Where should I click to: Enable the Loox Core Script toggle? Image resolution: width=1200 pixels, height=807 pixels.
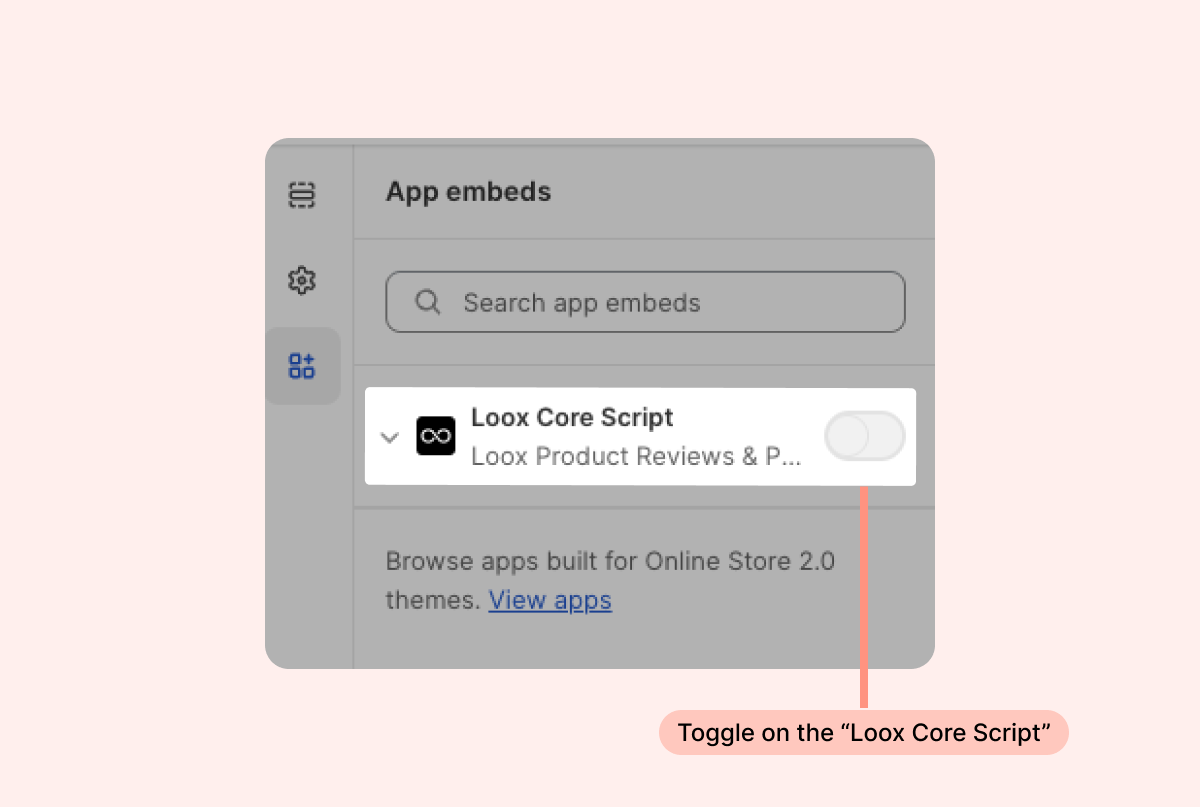865,436
